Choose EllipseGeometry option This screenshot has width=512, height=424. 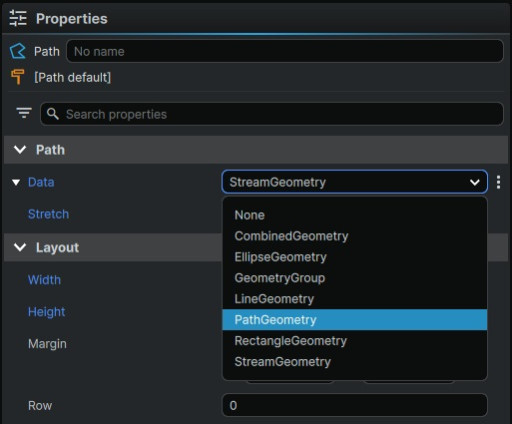355,257
